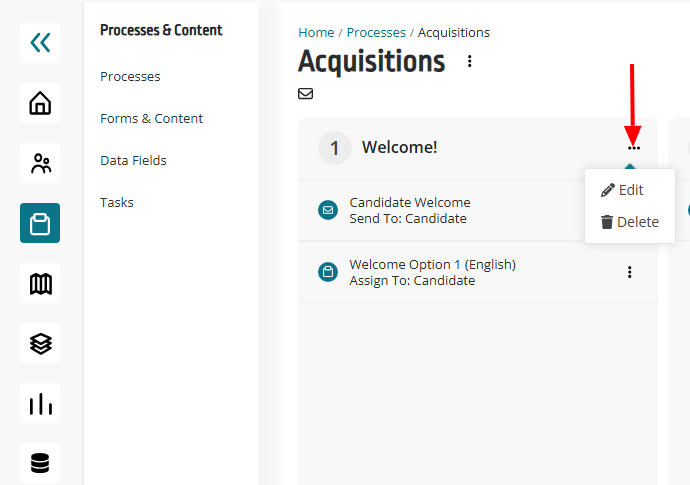Go to Processes in side menu
The width and height of the screenshot is (690, 485).
(x=130, y=77)
